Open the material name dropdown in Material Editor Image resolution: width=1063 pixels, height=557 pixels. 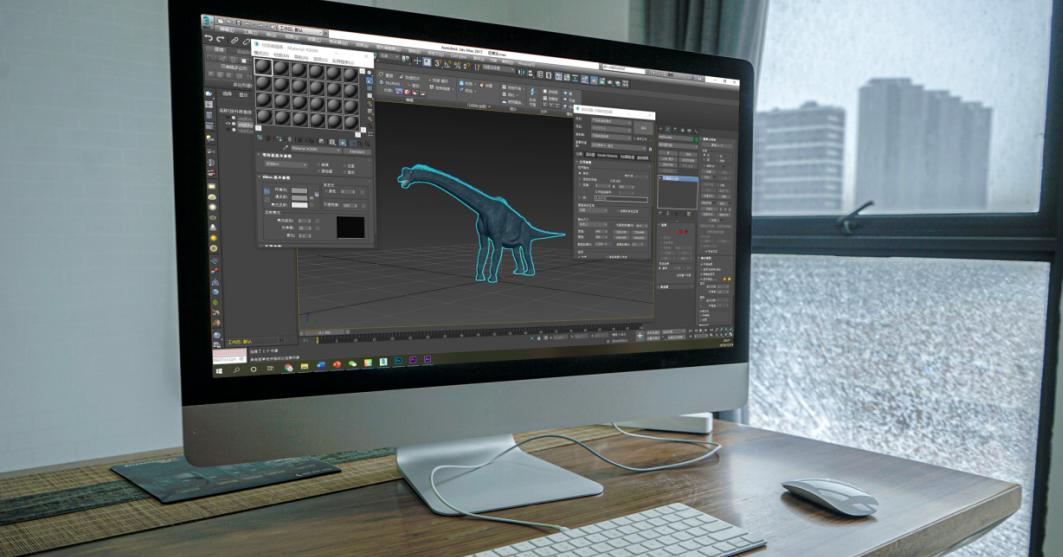point(315,149)
